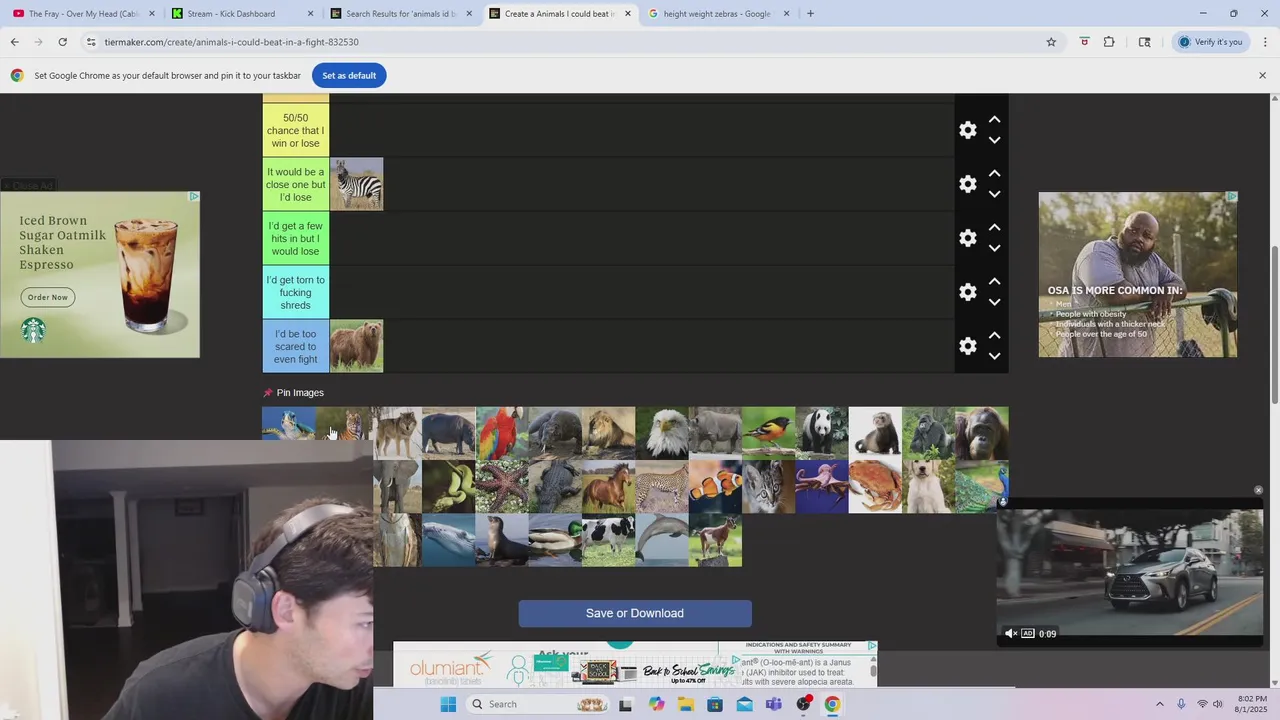The height and width of the screenshot is (720, 1280).
Task: Click the 'Pin Images' pushpin label
Action: click(293, 393)
